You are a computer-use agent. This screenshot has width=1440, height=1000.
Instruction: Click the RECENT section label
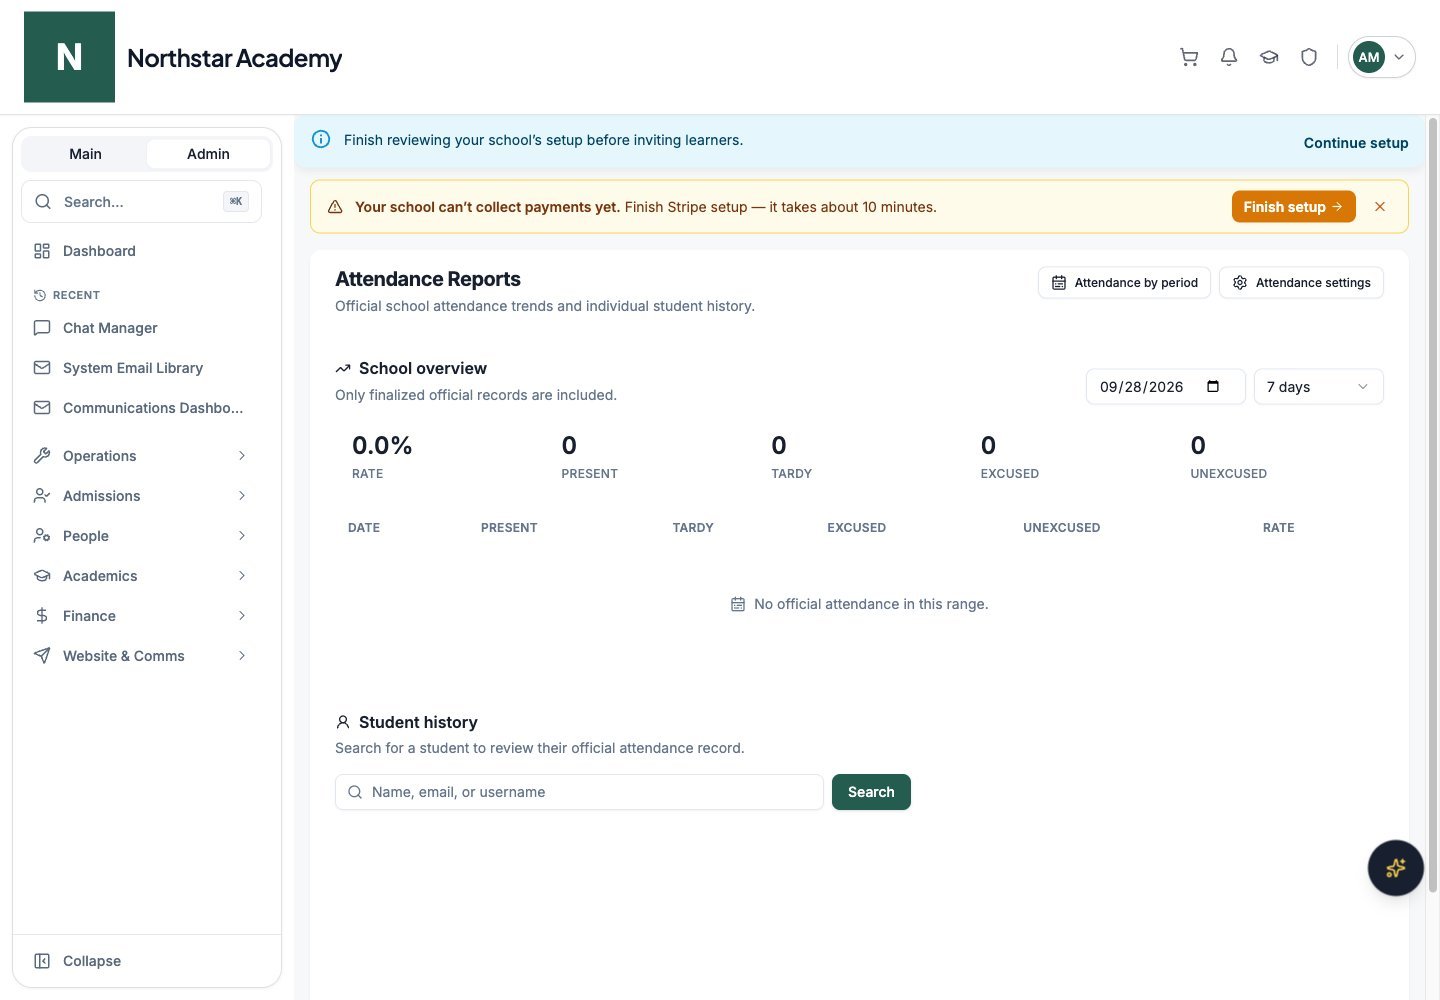(x=76, y=295)
